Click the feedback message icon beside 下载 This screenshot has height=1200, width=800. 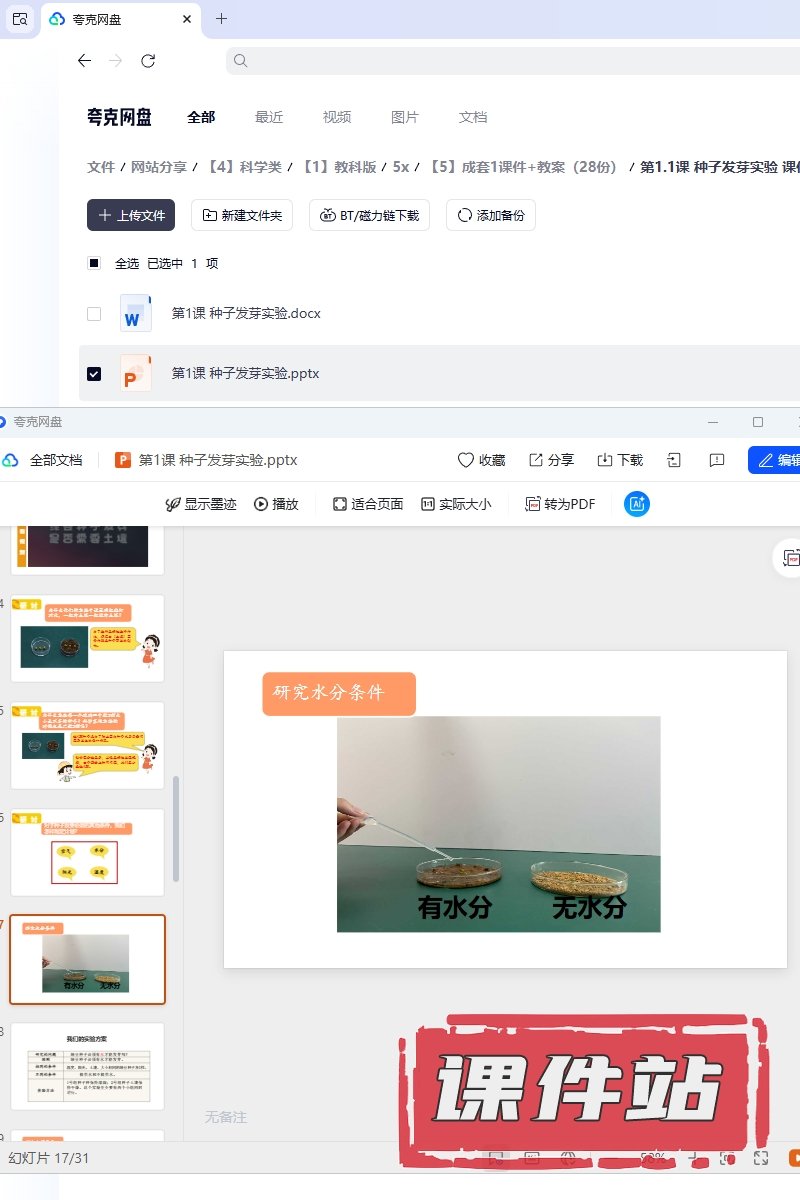click(717, 460)
